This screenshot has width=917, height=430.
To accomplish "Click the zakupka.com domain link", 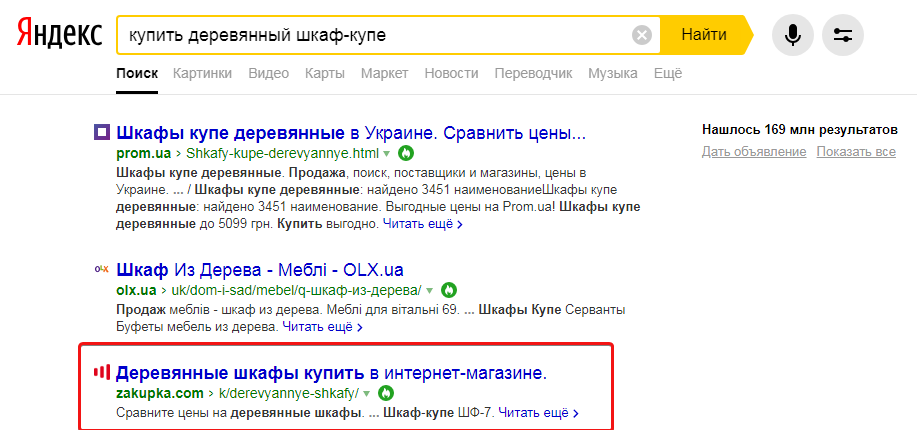I will click(160, 393).
